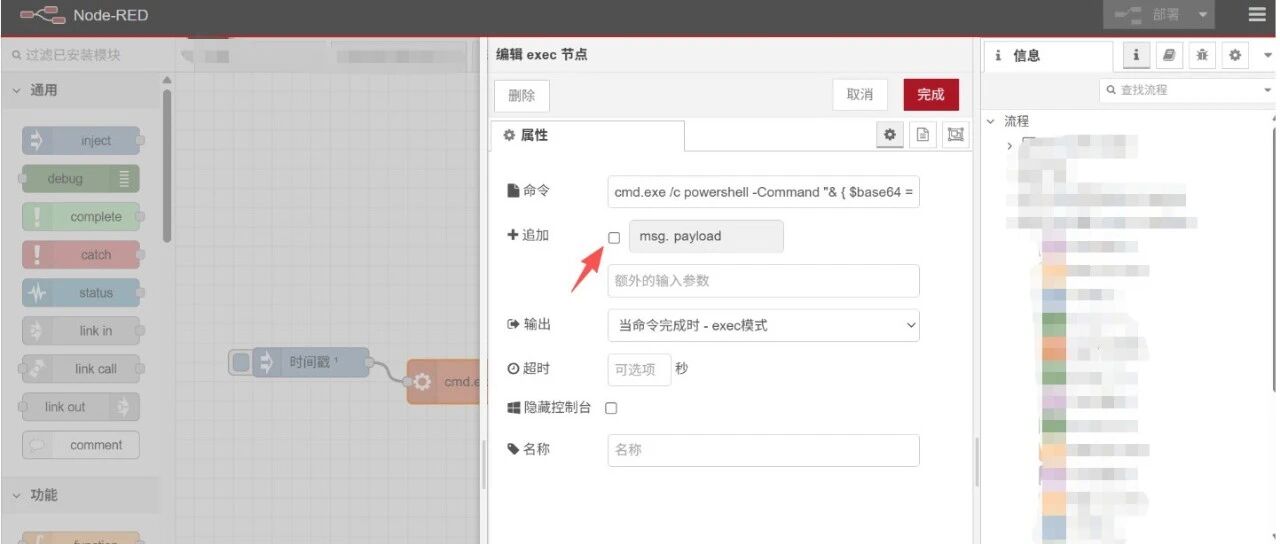This screenshot has height=544, width=1280.
Task: Select the complete node in the palette
Action: 82,217
